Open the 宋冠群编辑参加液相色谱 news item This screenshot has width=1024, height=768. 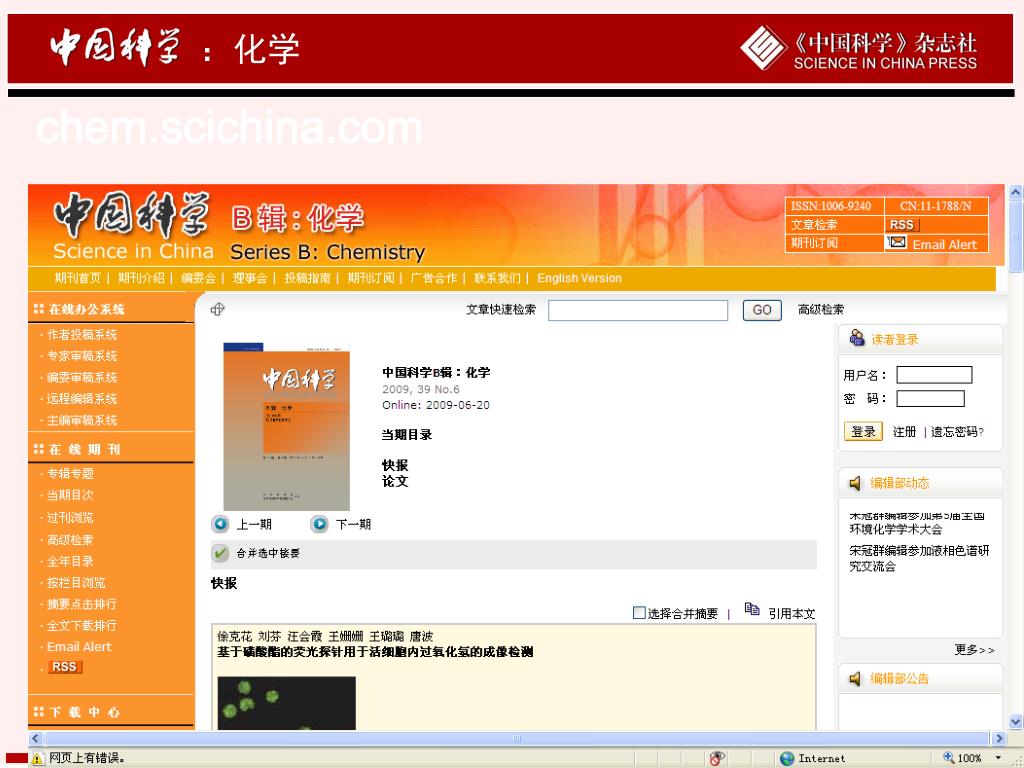pyautogui.click(x=919, y=558)
